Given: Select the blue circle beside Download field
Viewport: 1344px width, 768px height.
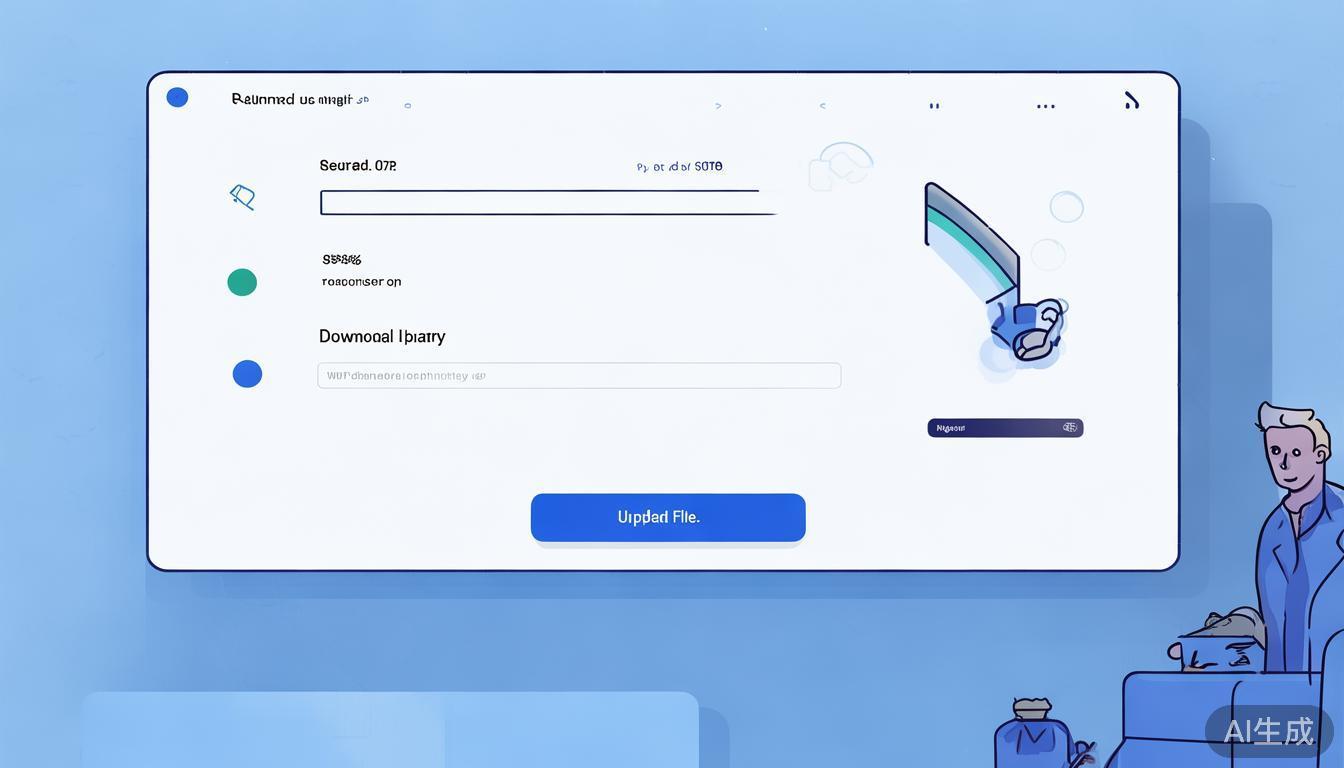Looking at the screenshot, I should (247, 374).
